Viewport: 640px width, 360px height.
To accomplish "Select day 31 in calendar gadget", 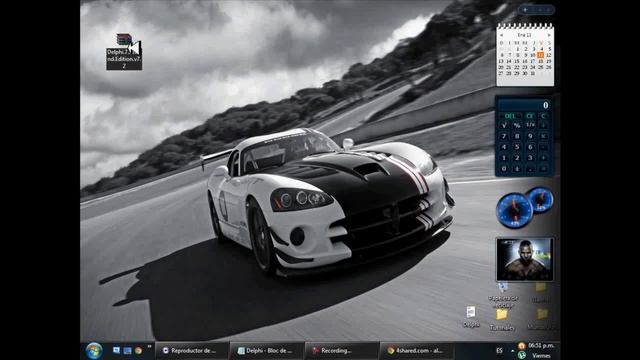I will (533, 73).
